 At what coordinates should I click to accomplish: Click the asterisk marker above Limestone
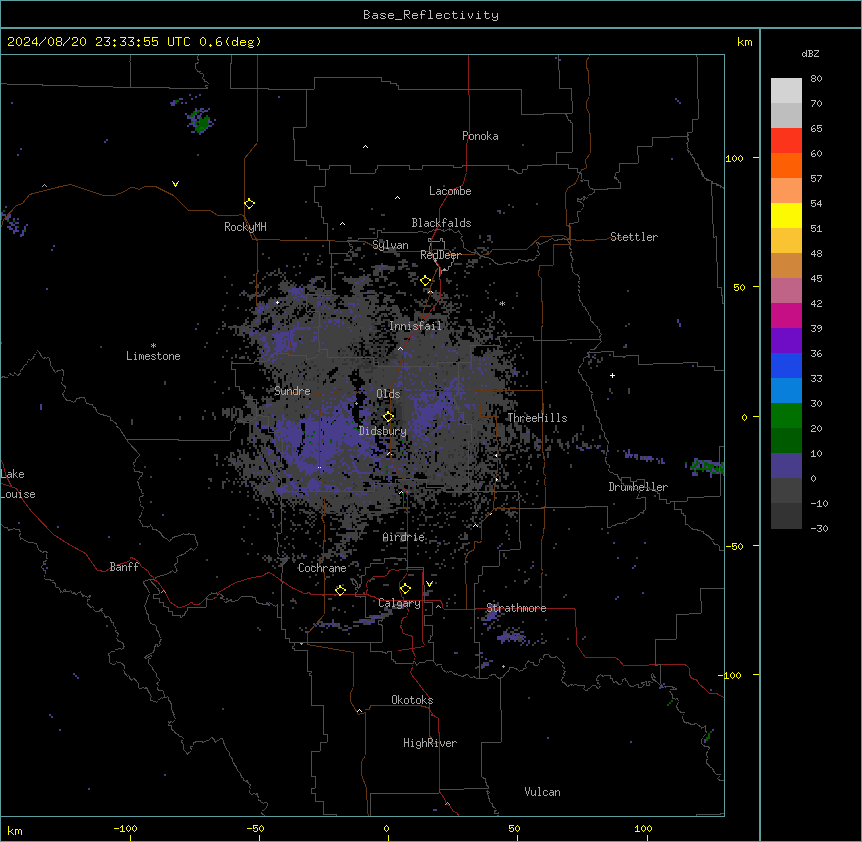(x=153, y=346)
